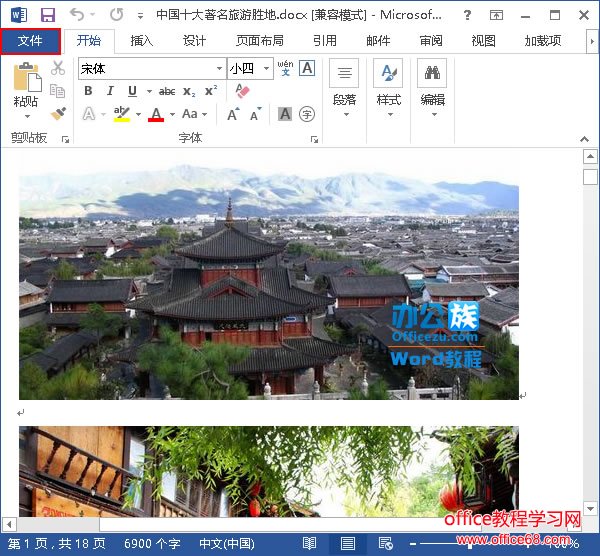Click the Grow Font icon
The image size is (600, 556).
click(x=233, y=114)
